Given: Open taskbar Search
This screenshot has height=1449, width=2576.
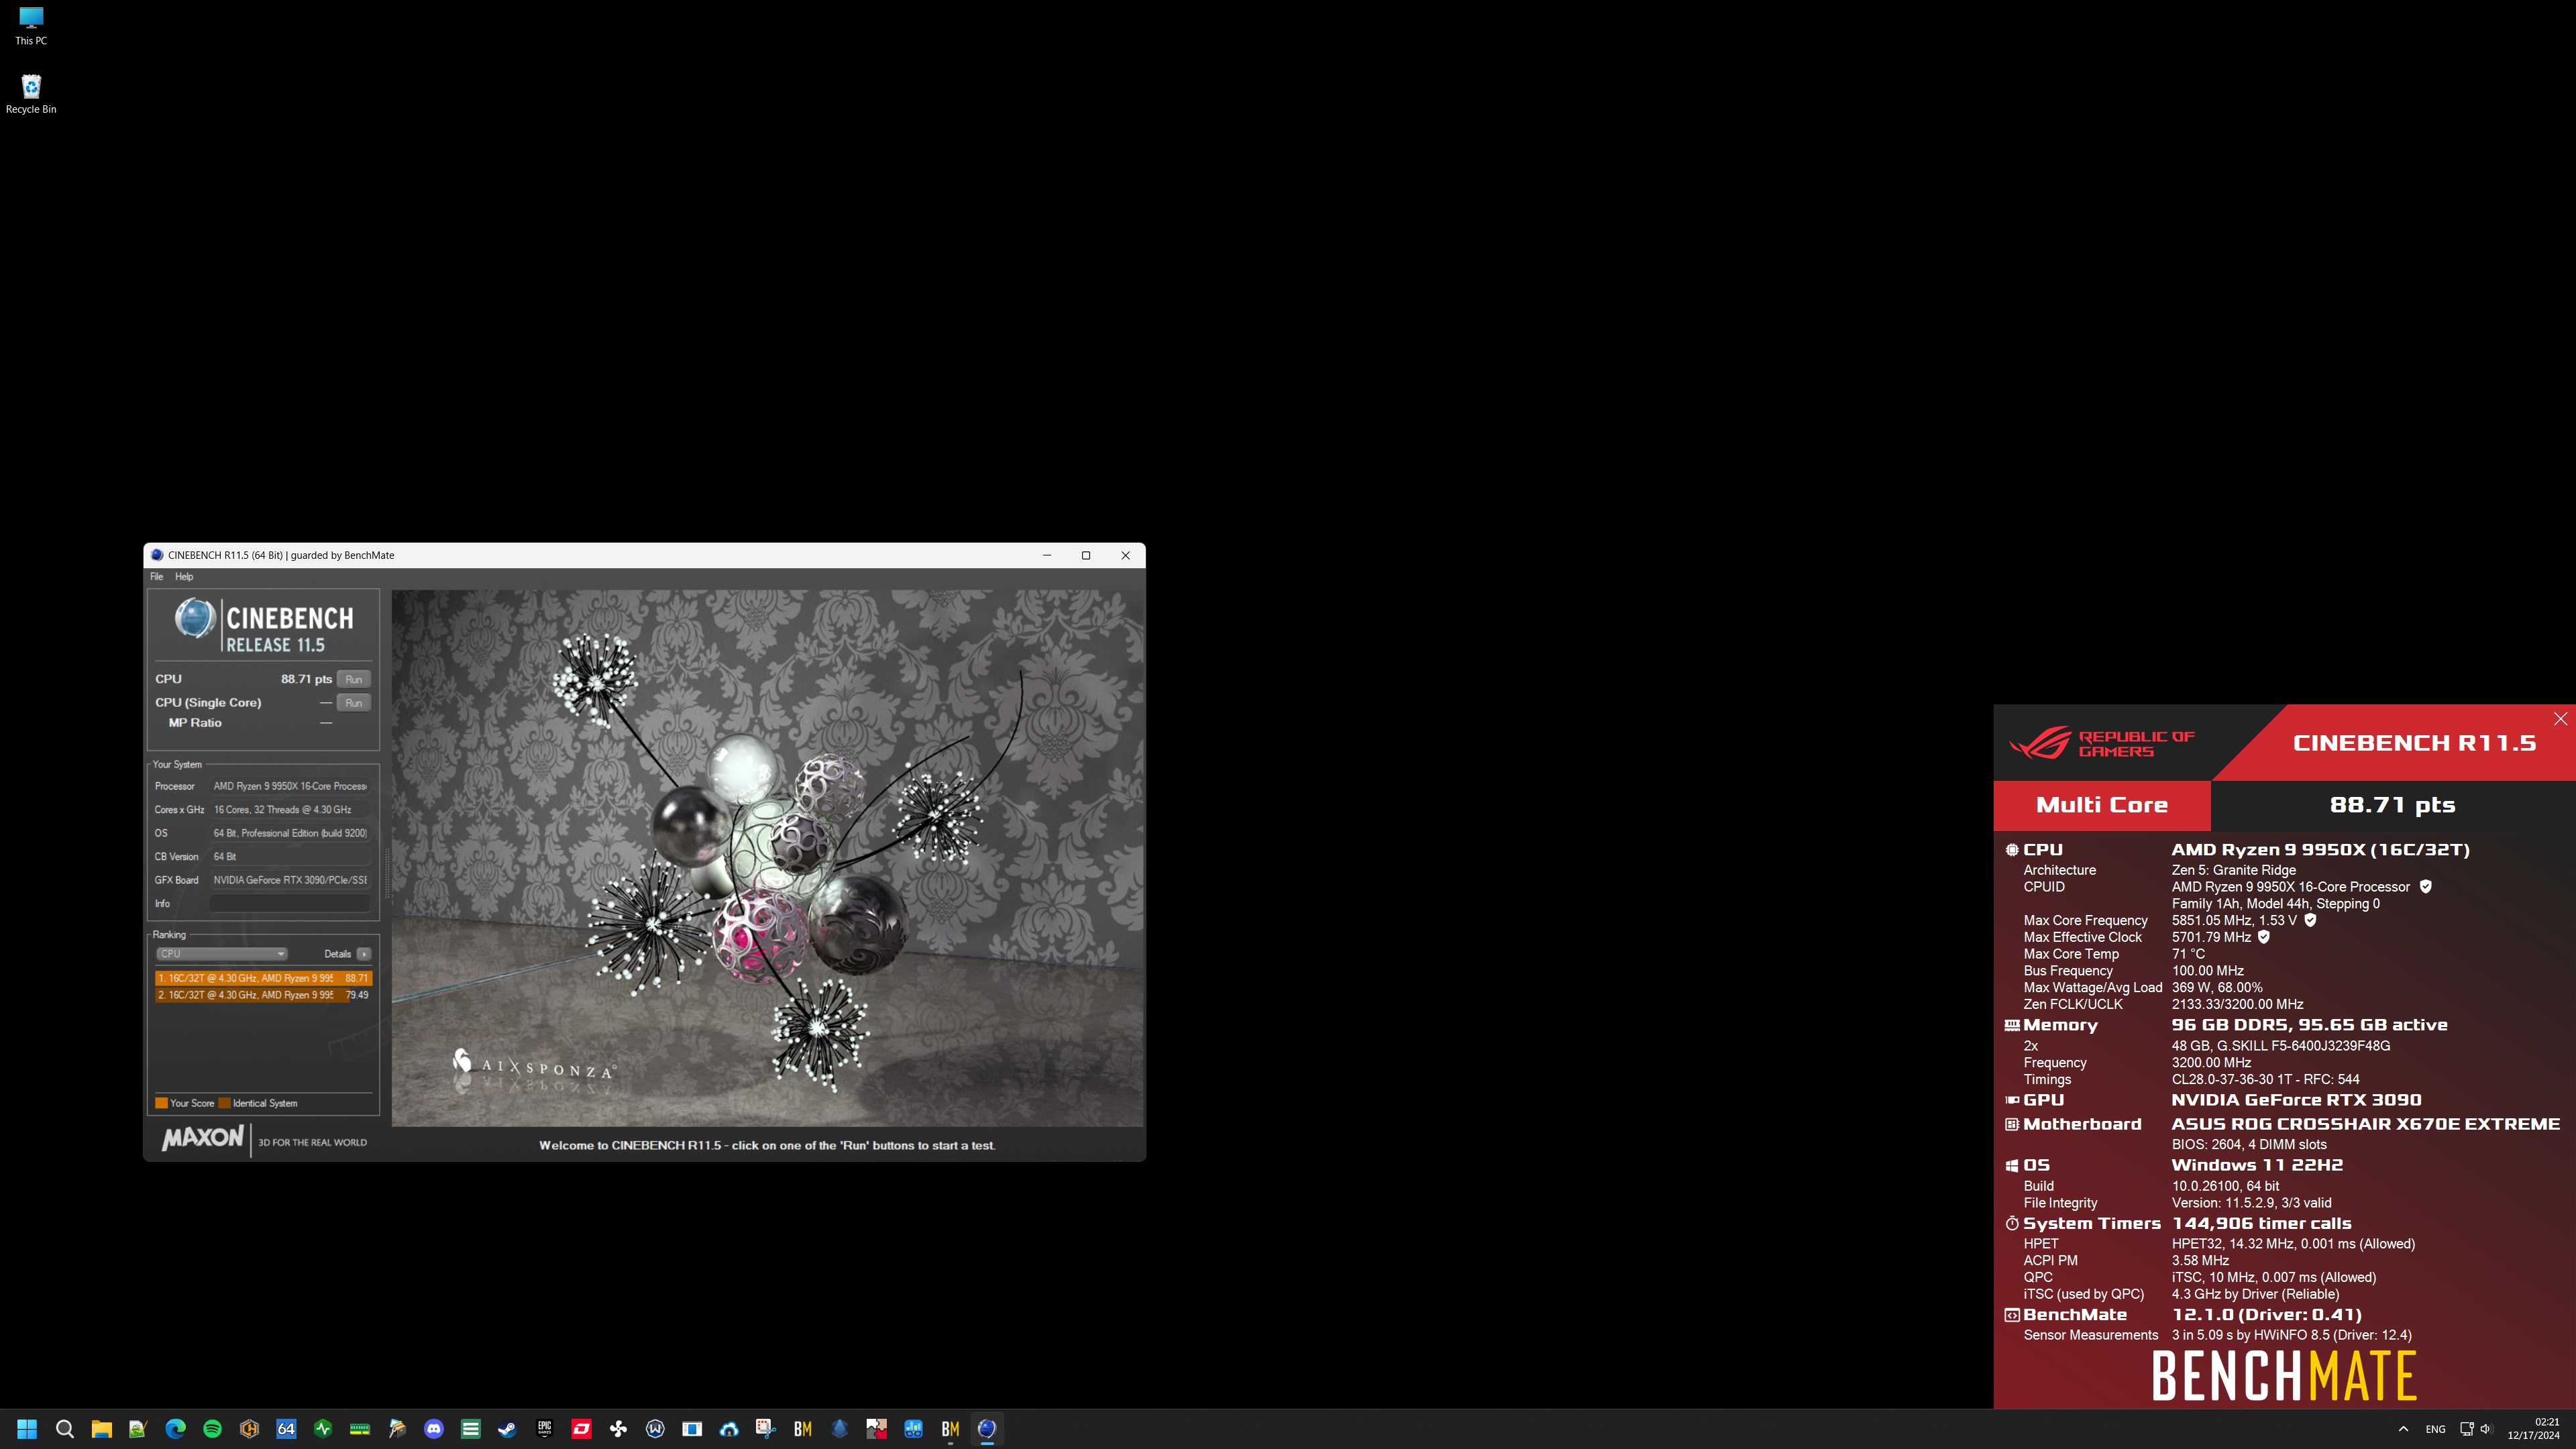Looking at the screenshot, I should click(x=65, y=1429).
